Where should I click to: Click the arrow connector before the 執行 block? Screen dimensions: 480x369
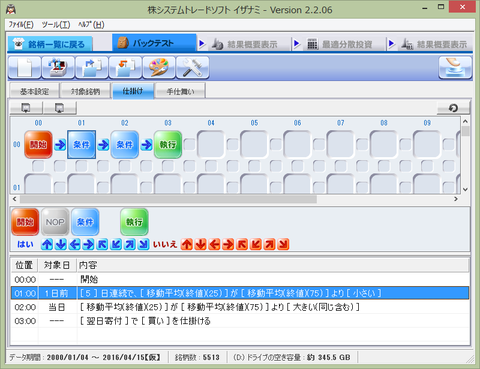146,145
